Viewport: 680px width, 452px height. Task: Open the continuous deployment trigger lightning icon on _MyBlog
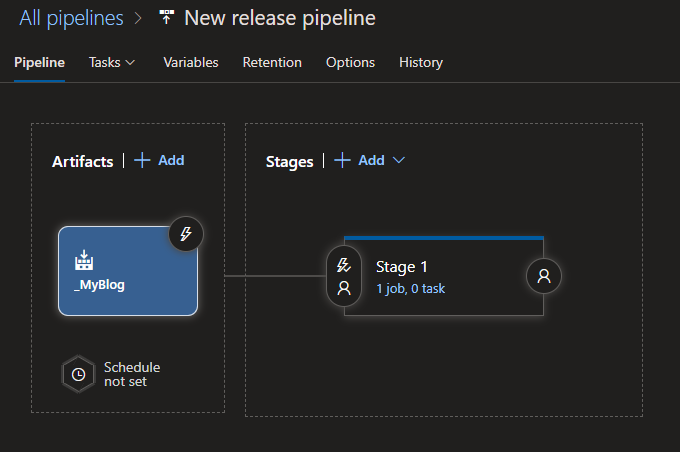[186, 234]
